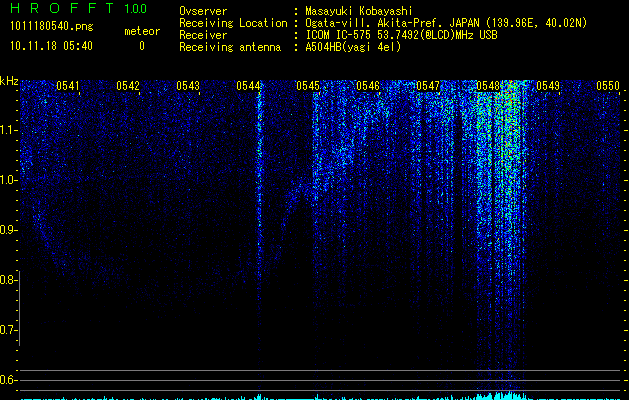This screenshot has width=629, height=400.
Task: Click the 0544 time marker
Action: point(248,86)
